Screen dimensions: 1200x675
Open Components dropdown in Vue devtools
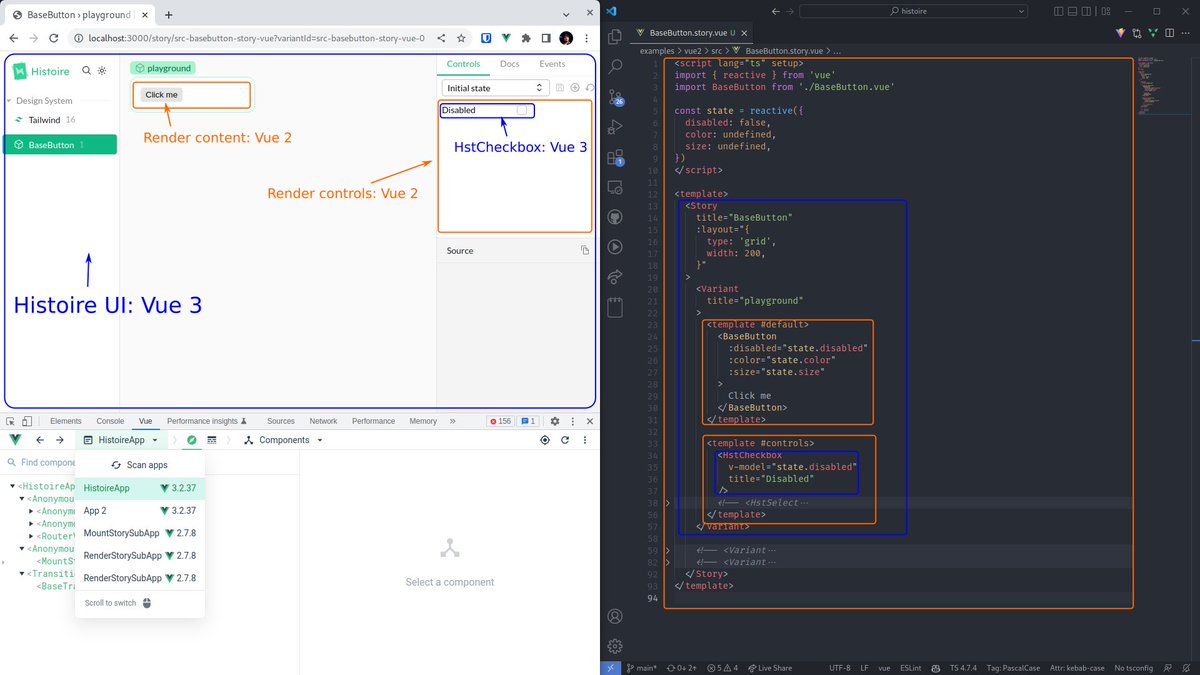point(284,440)
